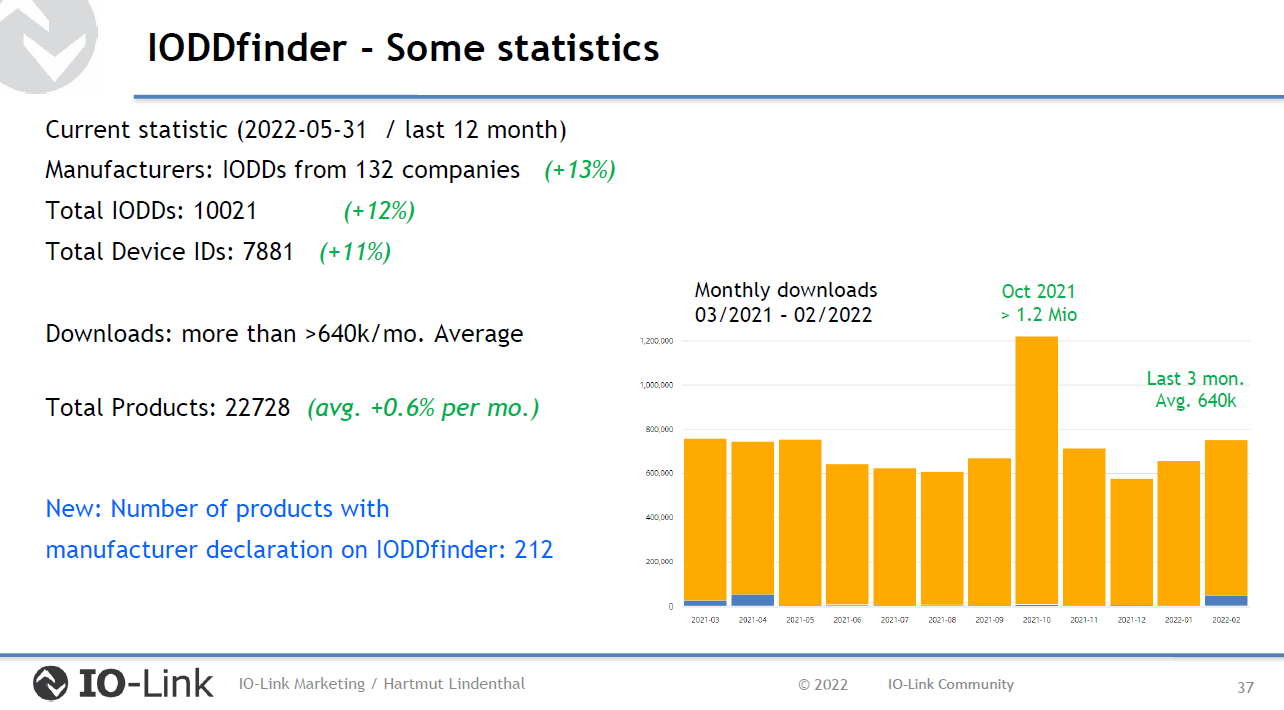Click the orange bar for 2022-02
The height and width of the screenshot is (710, 1284).
click(x=1227, y=518)
